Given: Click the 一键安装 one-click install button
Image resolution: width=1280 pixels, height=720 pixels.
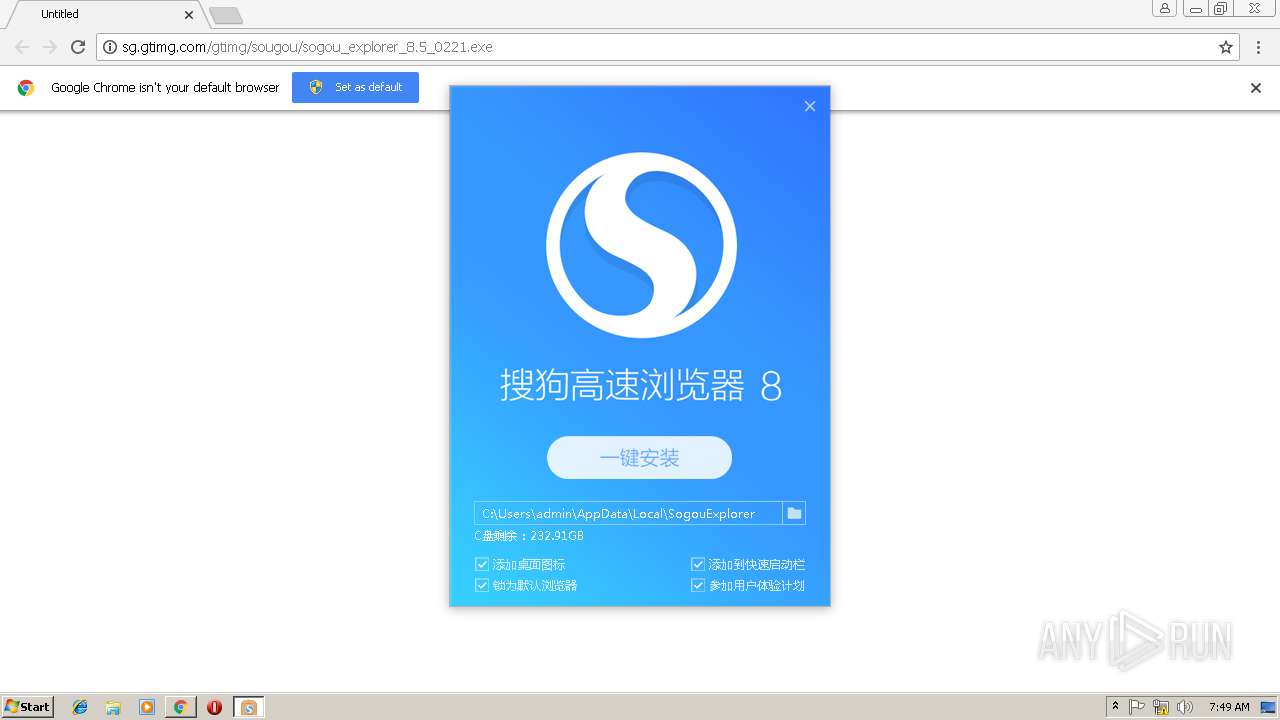Looking at the screenshot, I should [x=639, y=458].
